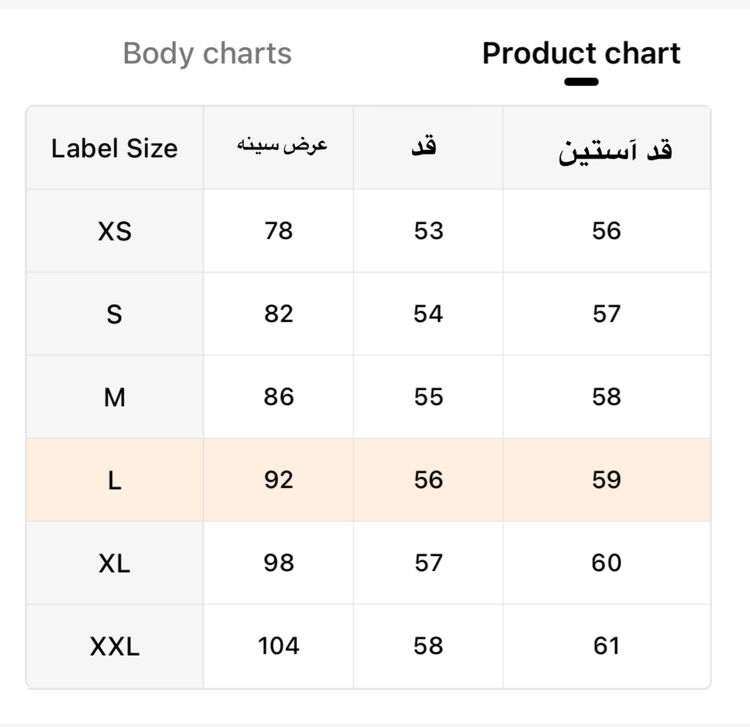Click sleeve length value 60 in XL row

[x=607, y=562]
